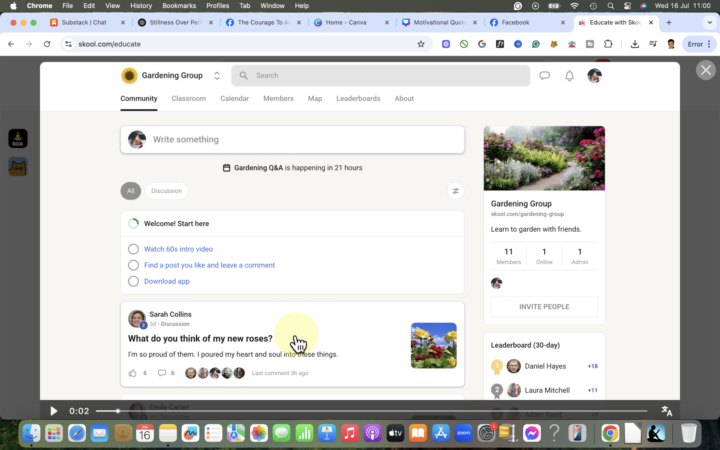Play the video with the play button
The height and width of the screenshot is (450, 720).
[53, 411]
